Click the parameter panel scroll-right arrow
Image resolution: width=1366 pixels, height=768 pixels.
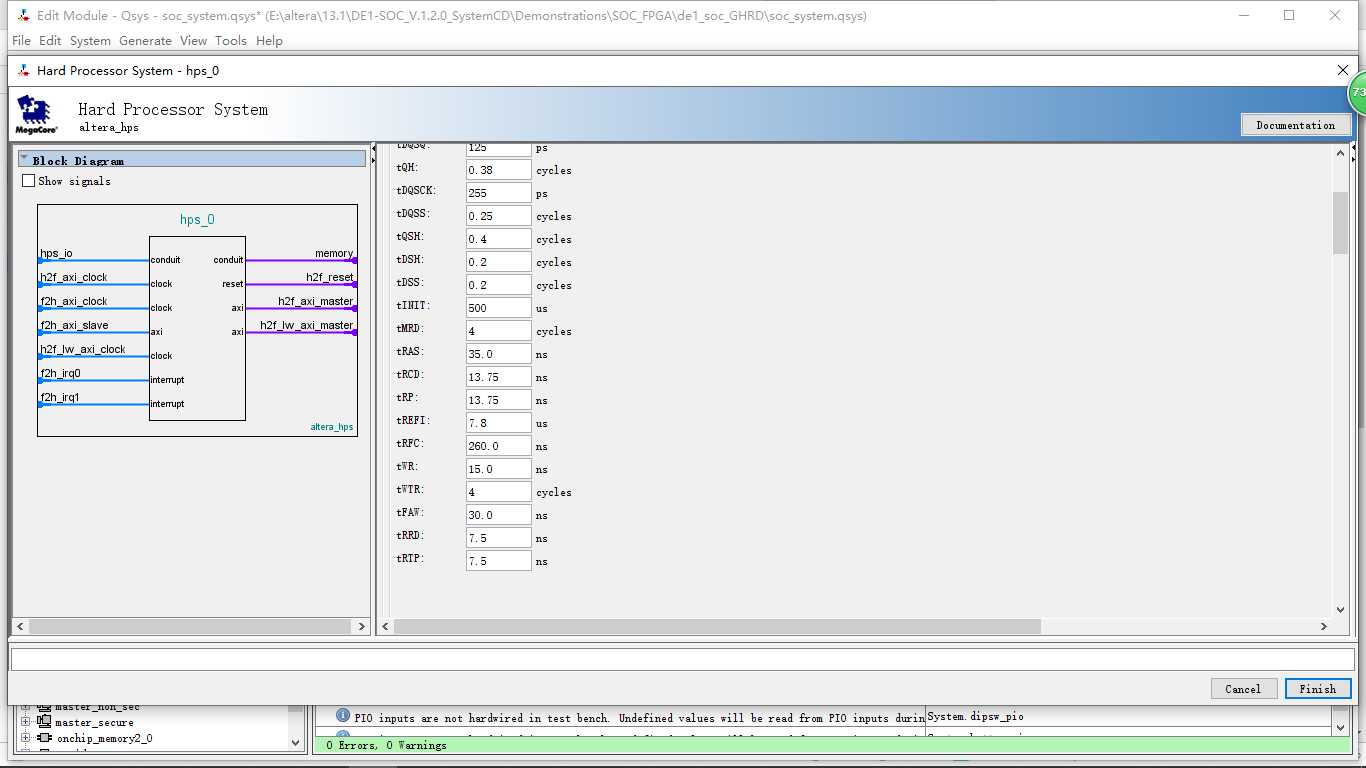(1323, 626)
